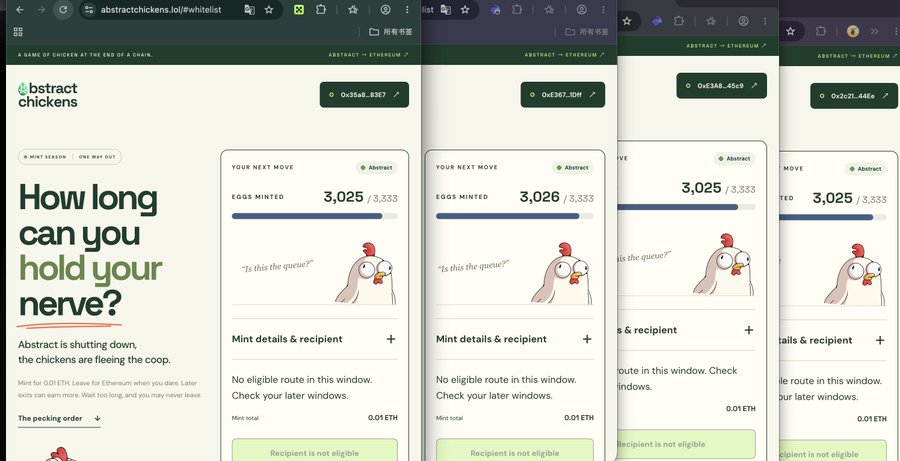
Task: Open Extensions puzzle icon in 0xE3A8…45c9 window
Action: pyautogui.click(x=679, y=21)
